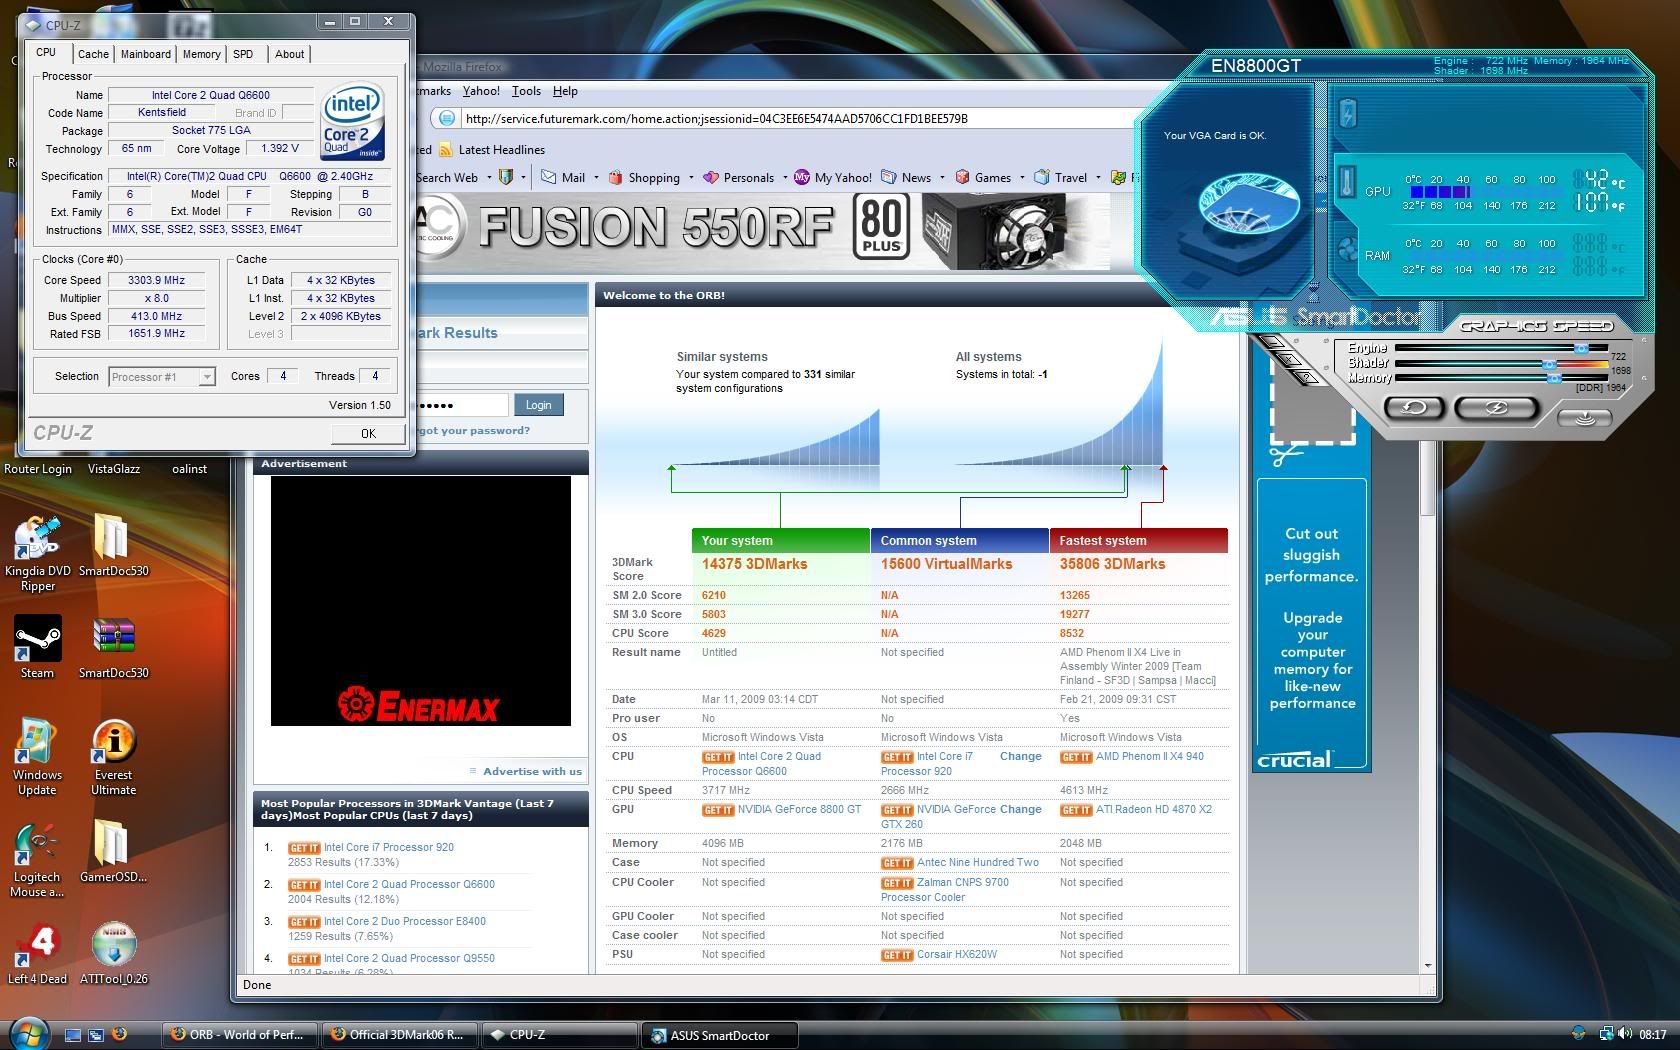Click the Firefox address bar URL field
Screen dimensions: 1680x1050
pos(800,118)
